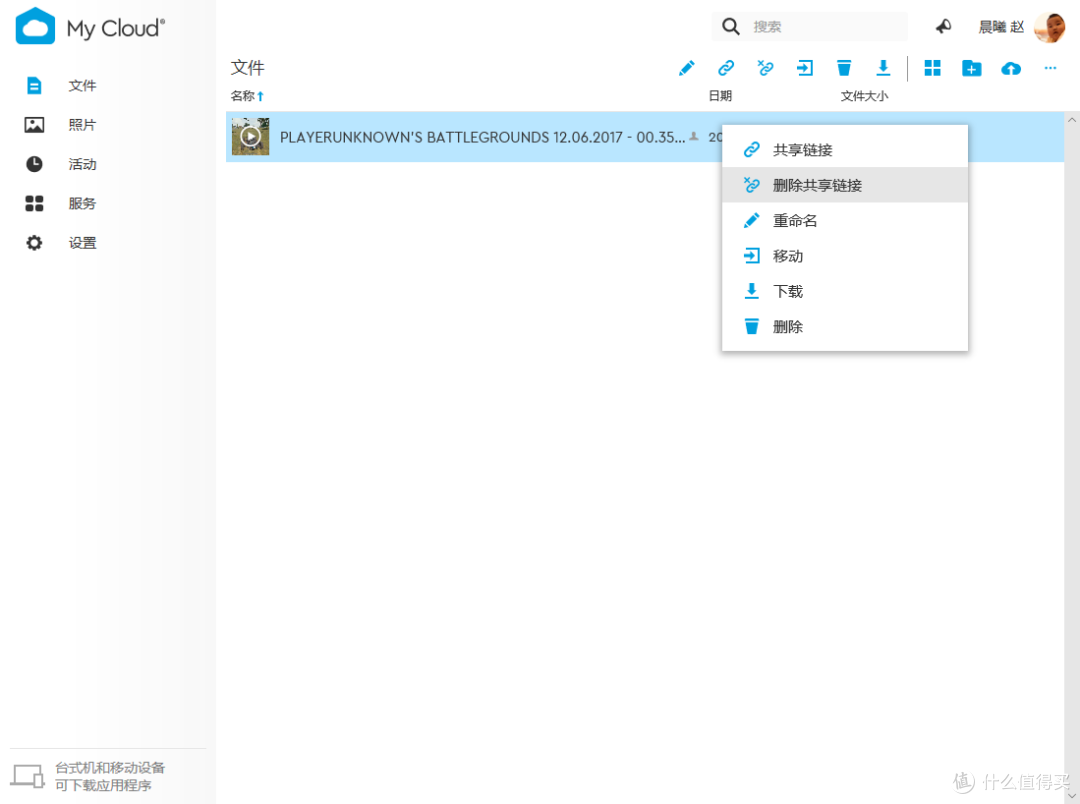Click the cloud upload icon

click(1011, 68)
